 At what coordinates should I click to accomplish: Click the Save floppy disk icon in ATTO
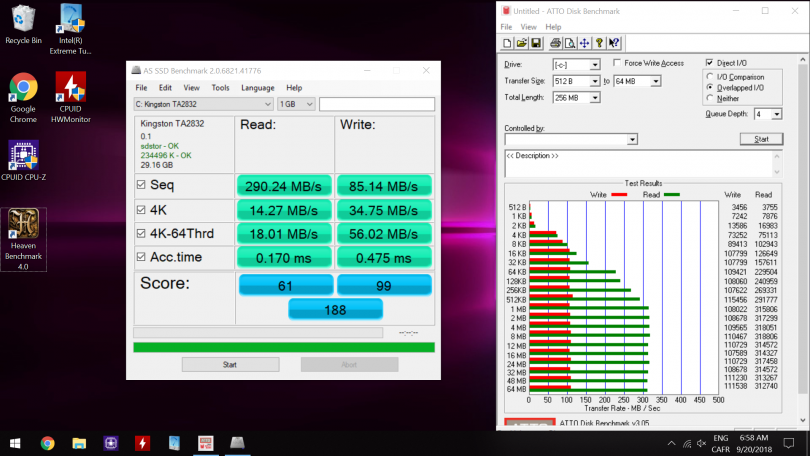(x=536, y=43)
